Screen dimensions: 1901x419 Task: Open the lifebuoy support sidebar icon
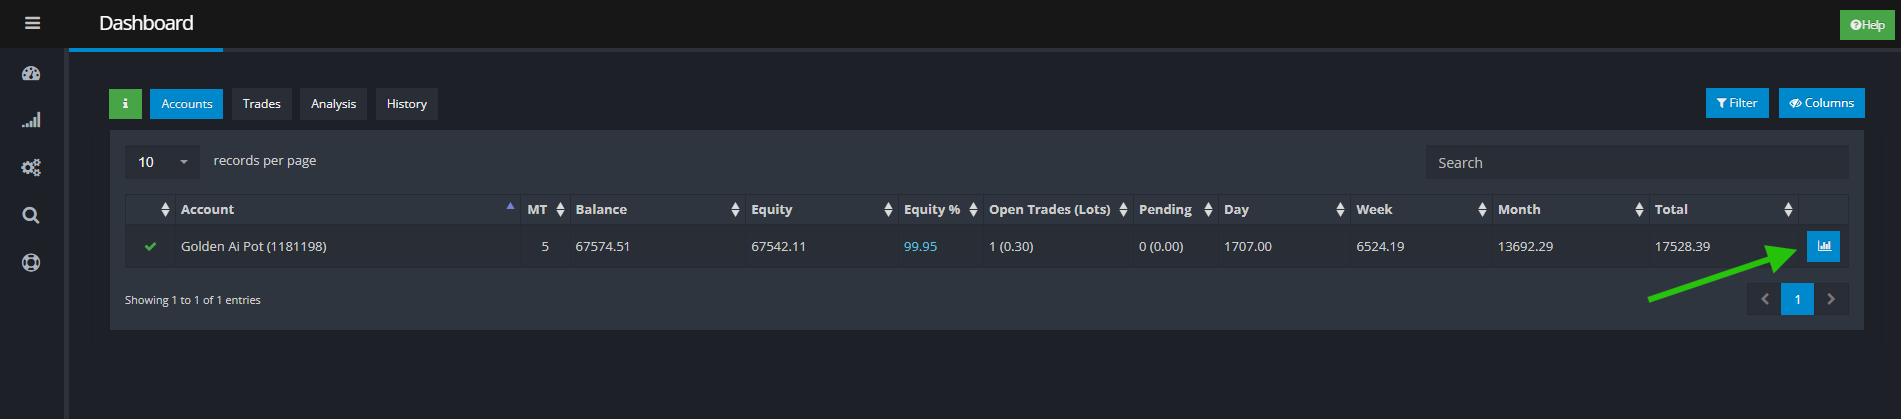pyautogui.click(x=31, y=263)
